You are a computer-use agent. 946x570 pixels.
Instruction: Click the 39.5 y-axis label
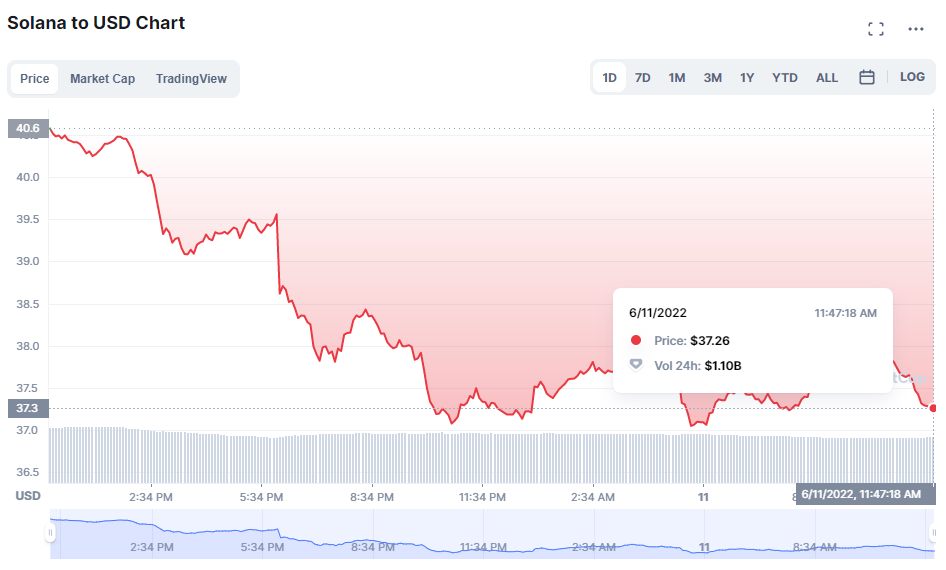point(28,220)
